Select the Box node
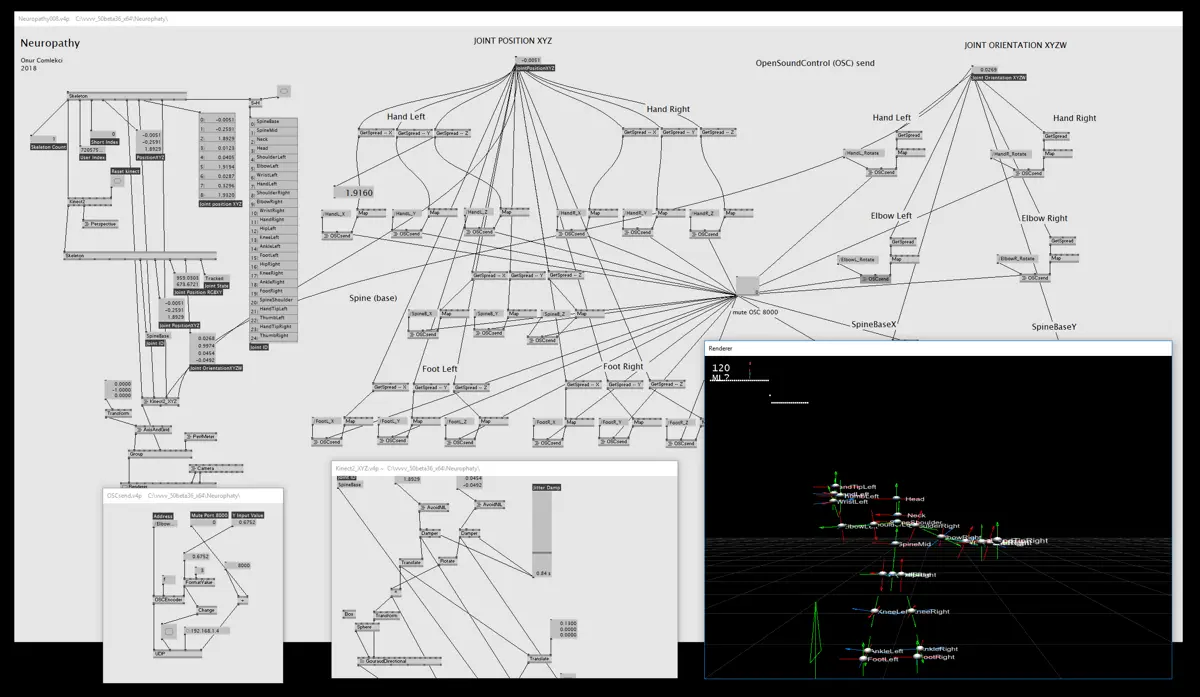This screenshot has width=1200, height=697. click(349, 613)
